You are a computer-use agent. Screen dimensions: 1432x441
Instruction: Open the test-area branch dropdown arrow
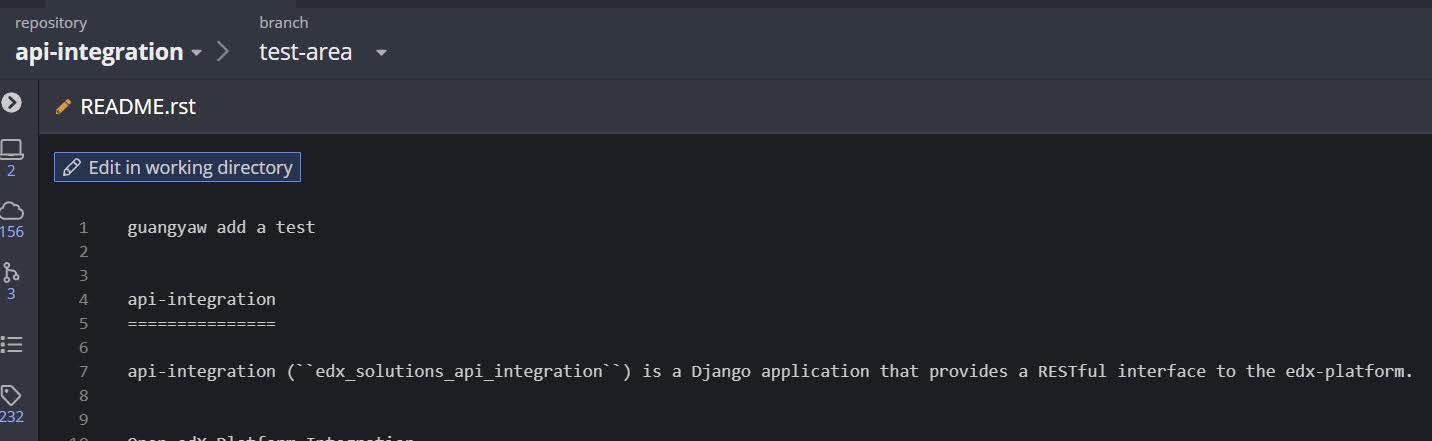point(381,53)
